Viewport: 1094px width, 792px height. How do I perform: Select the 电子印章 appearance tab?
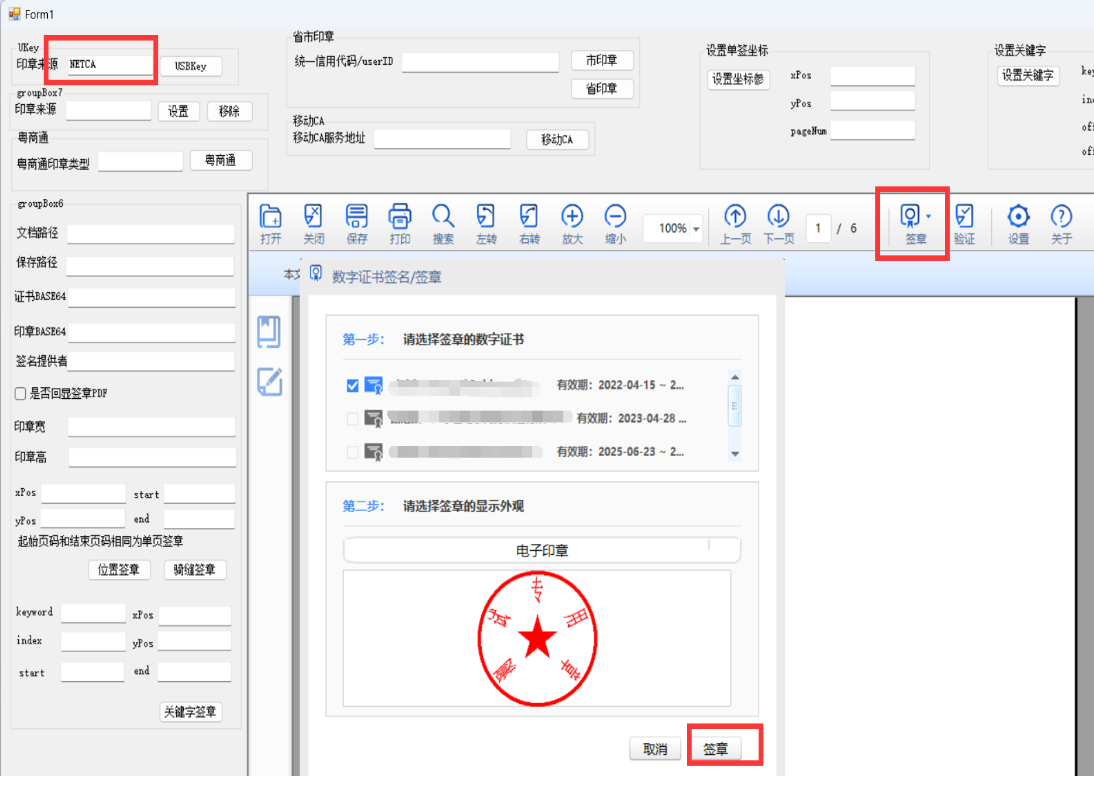tap(542, 550)
